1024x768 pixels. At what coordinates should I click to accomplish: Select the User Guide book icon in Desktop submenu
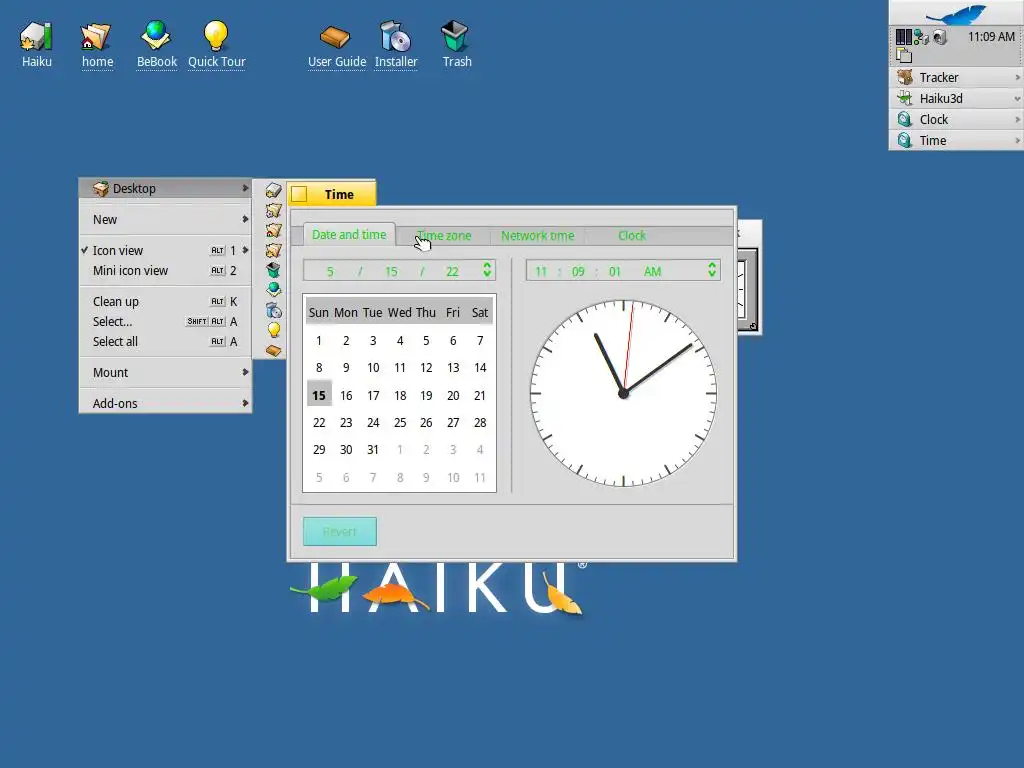[x=274, y=351]
